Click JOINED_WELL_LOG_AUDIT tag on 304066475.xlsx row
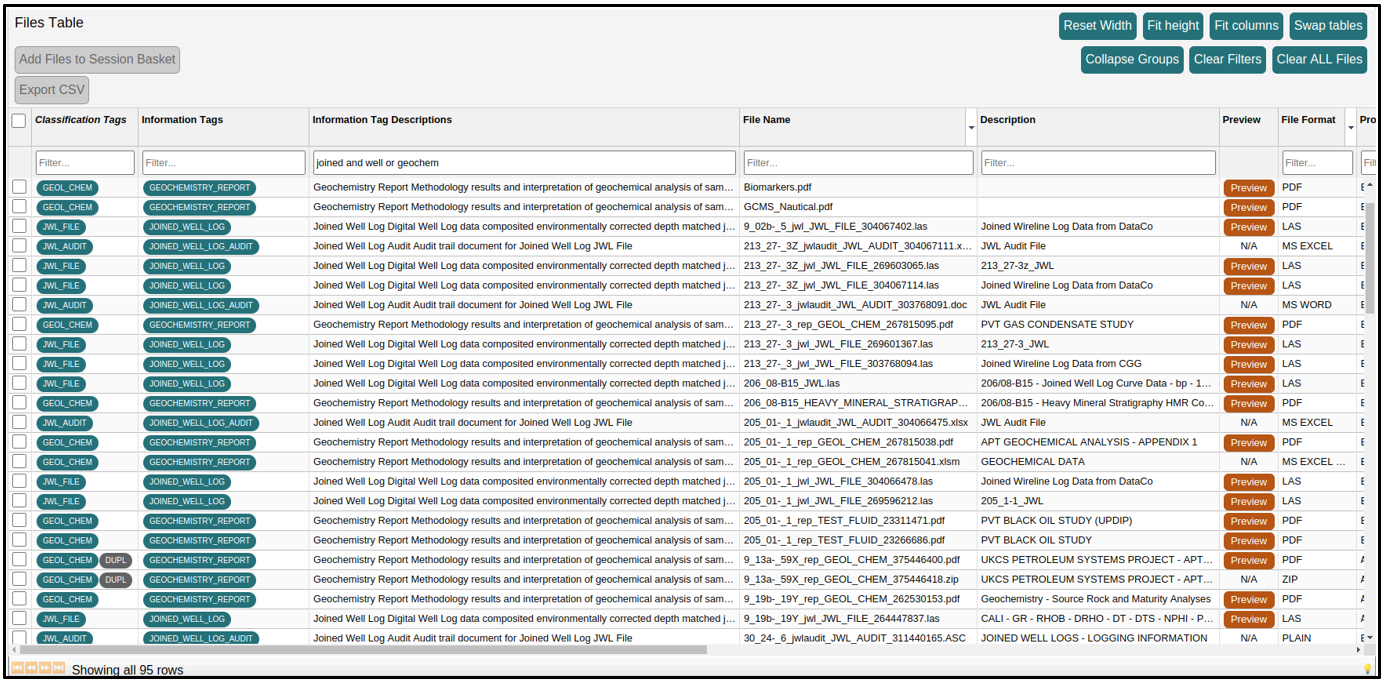This screenshot has height=680, width=1382. point(200,423)
